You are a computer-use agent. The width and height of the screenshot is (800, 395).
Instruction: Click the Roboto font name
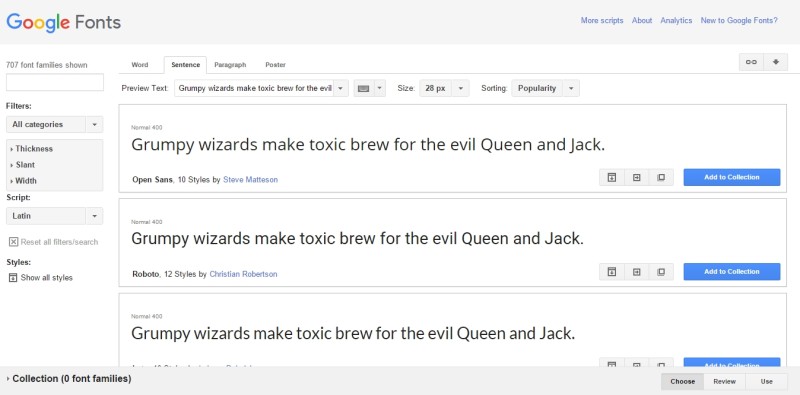coord(145,274)
